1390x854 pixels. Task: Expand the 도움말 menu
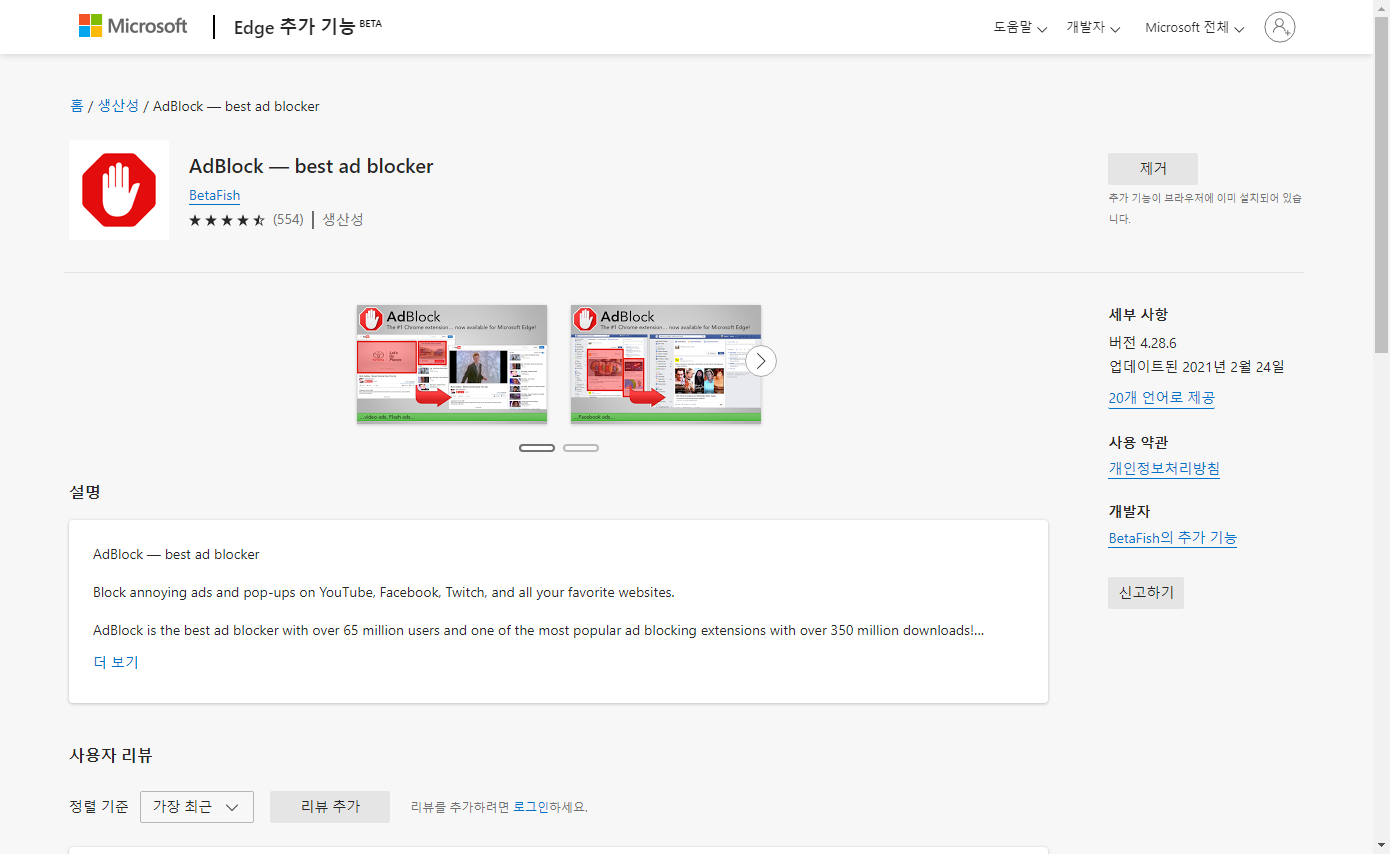click(1020, 28)
